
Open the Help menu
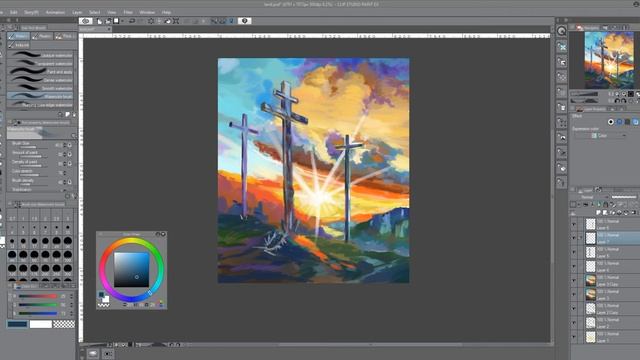(x=166, y=12)
